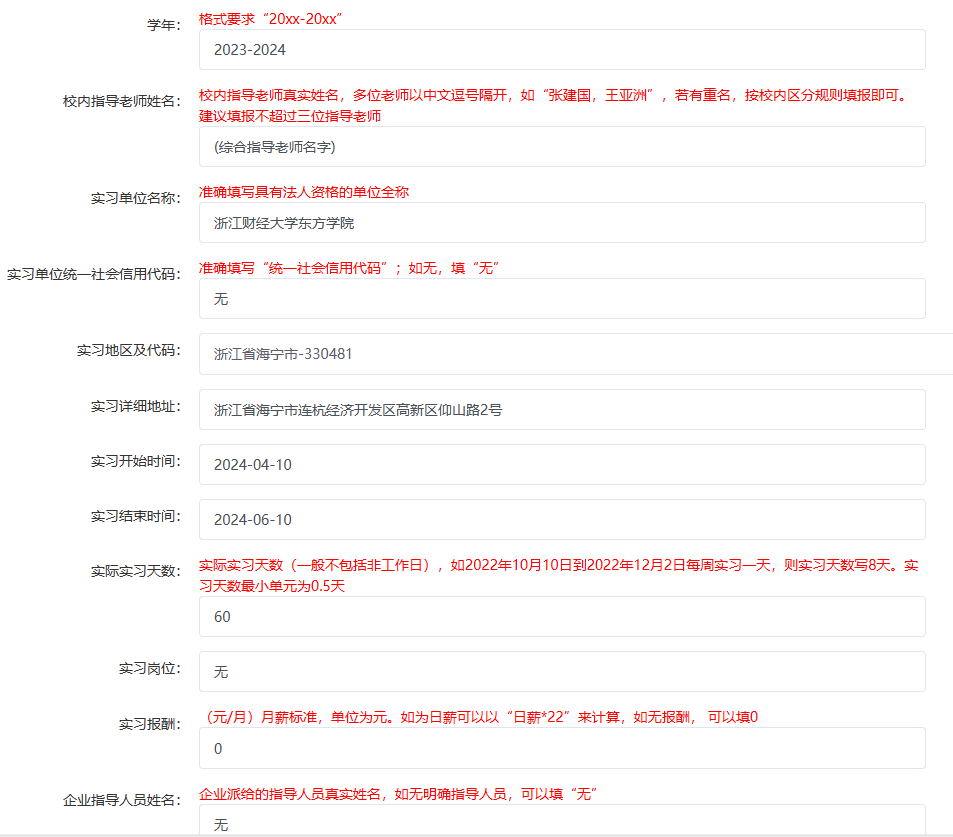Click the 学年 input showing 2023-2024
Screen dimensions: 953x837
562,49
